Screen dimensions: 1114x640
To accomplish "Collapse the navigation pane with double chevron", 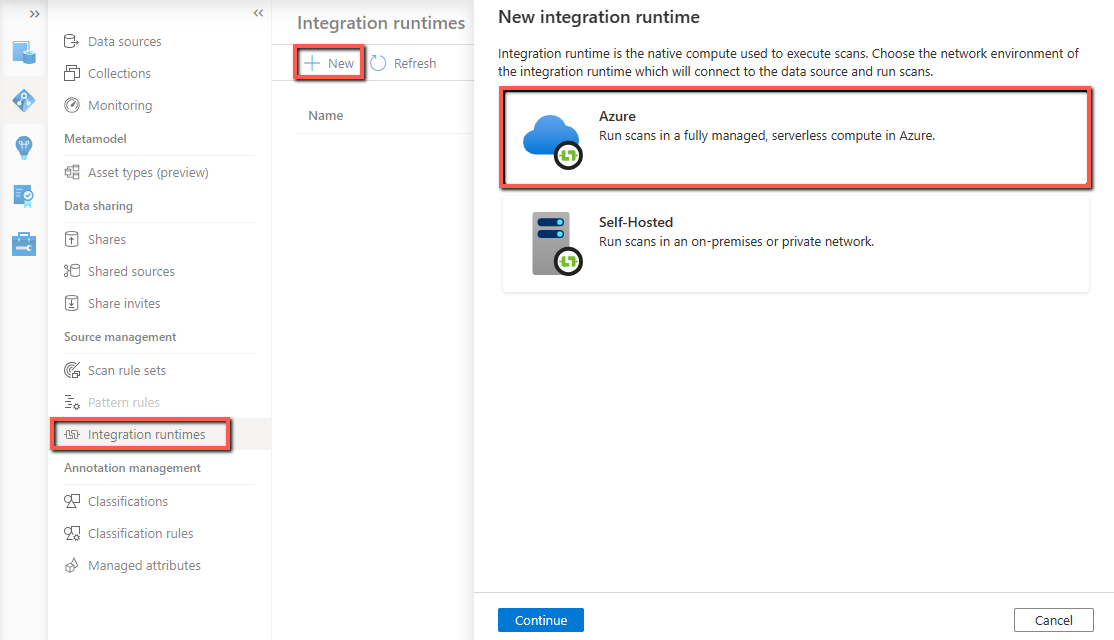I will 258,13.
